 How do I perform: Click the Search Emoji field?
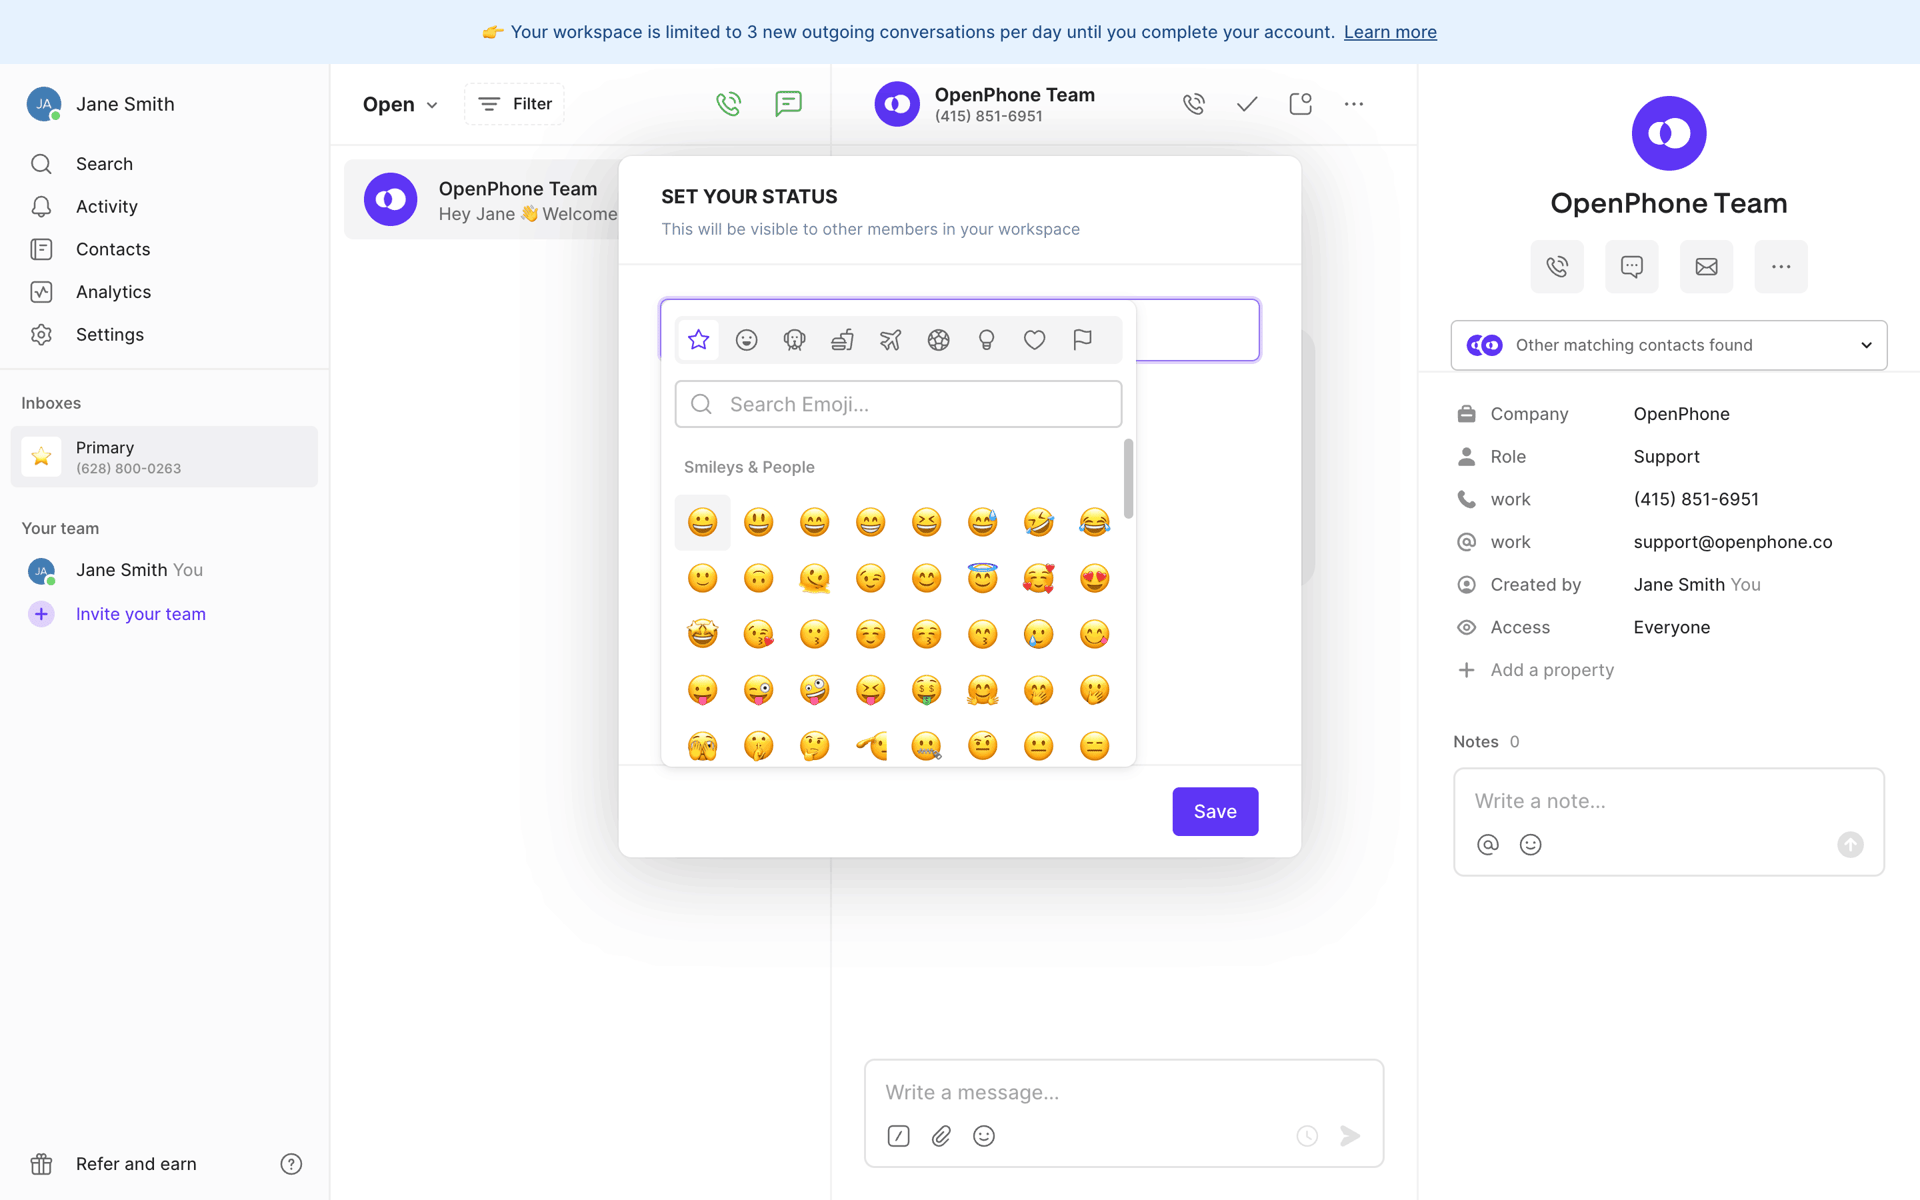pos(898,404)
